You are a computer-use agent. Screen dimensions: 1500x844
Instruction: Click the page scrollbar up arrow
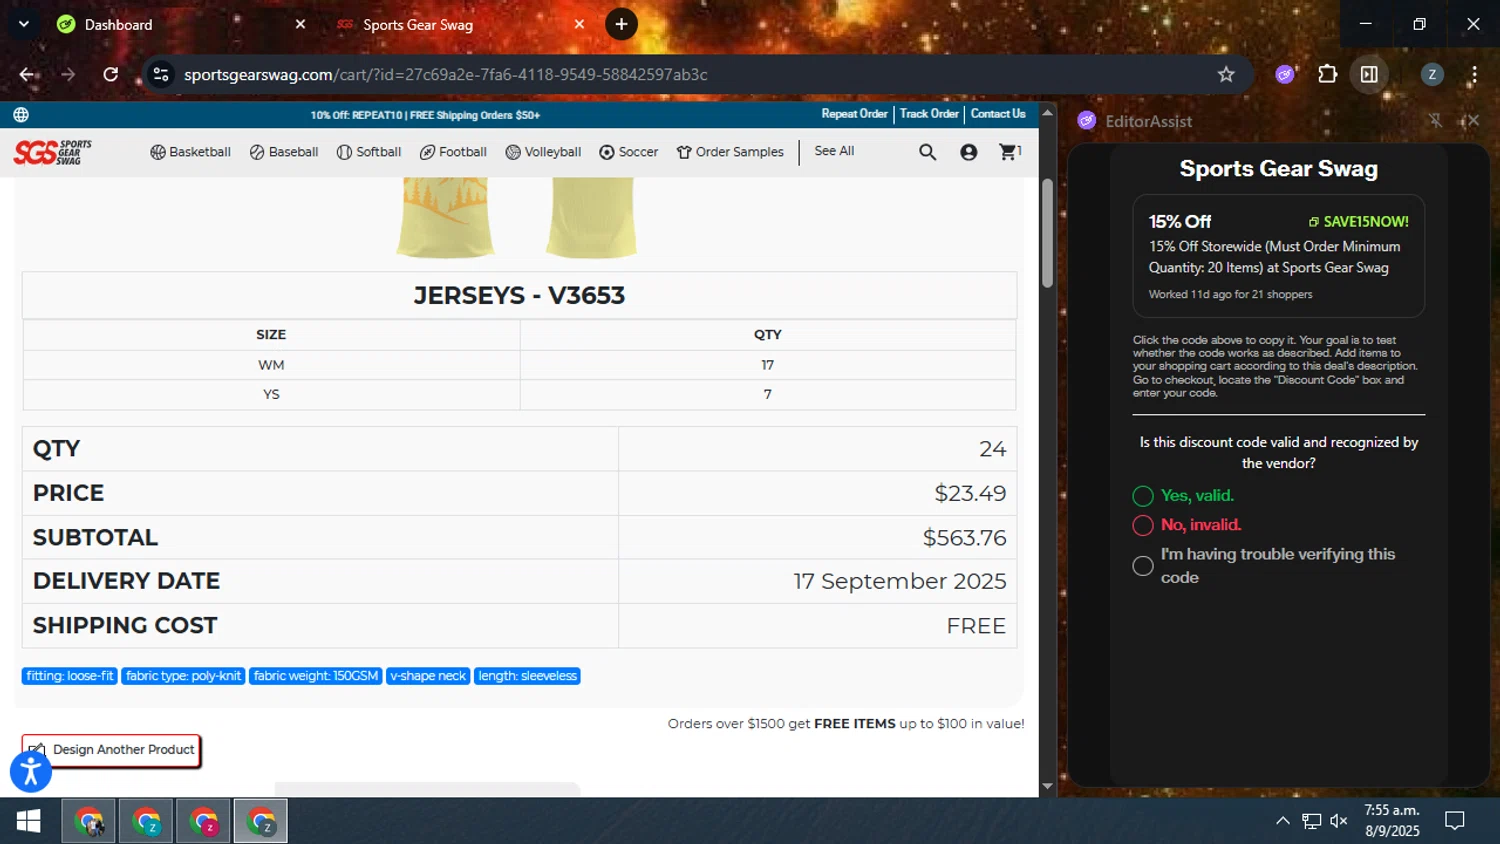[x=1047, y=113]
